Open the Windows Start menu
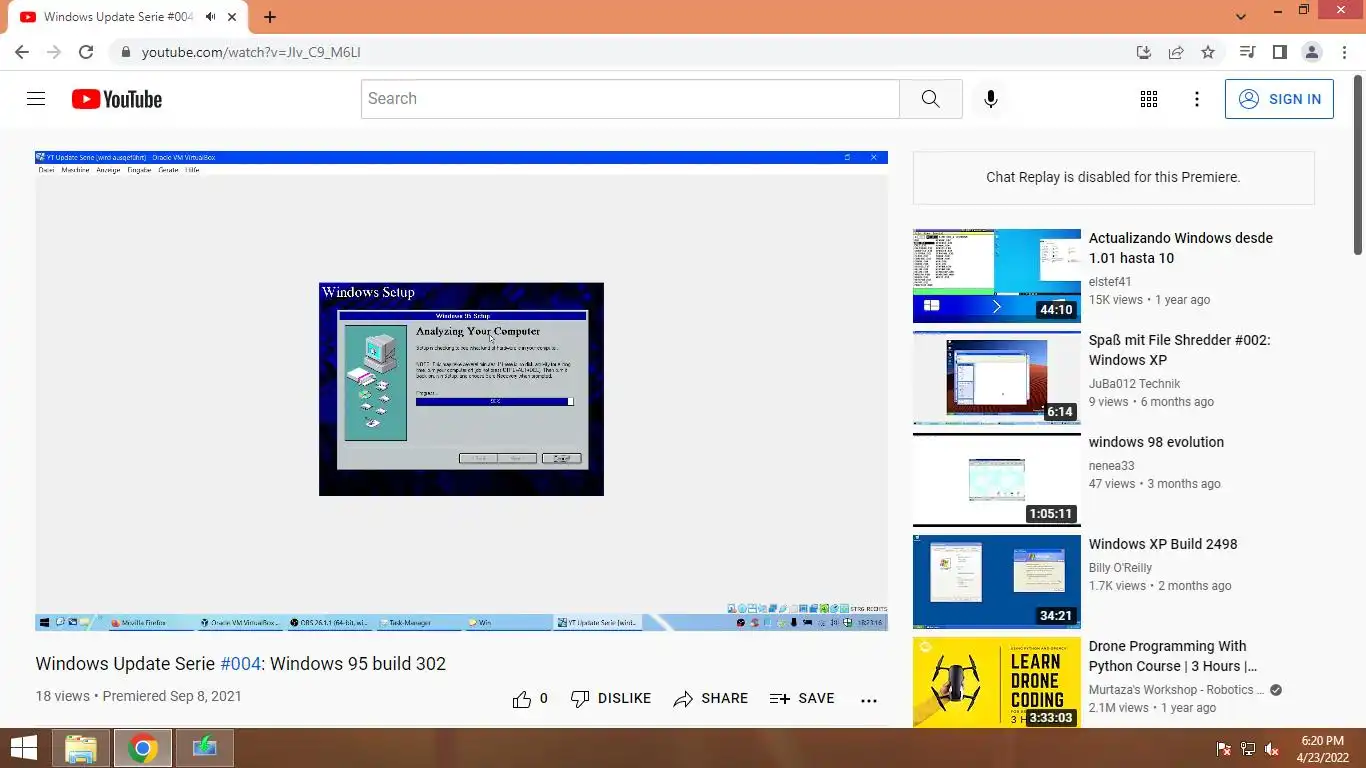Viewport: 1366px width, 768px height. coord(23,748)
